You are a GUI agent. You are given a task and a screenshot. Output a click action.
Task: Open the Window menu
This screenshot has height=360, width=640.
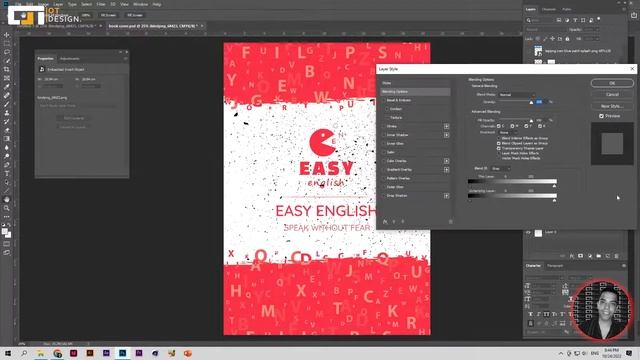tap(140, 4)
